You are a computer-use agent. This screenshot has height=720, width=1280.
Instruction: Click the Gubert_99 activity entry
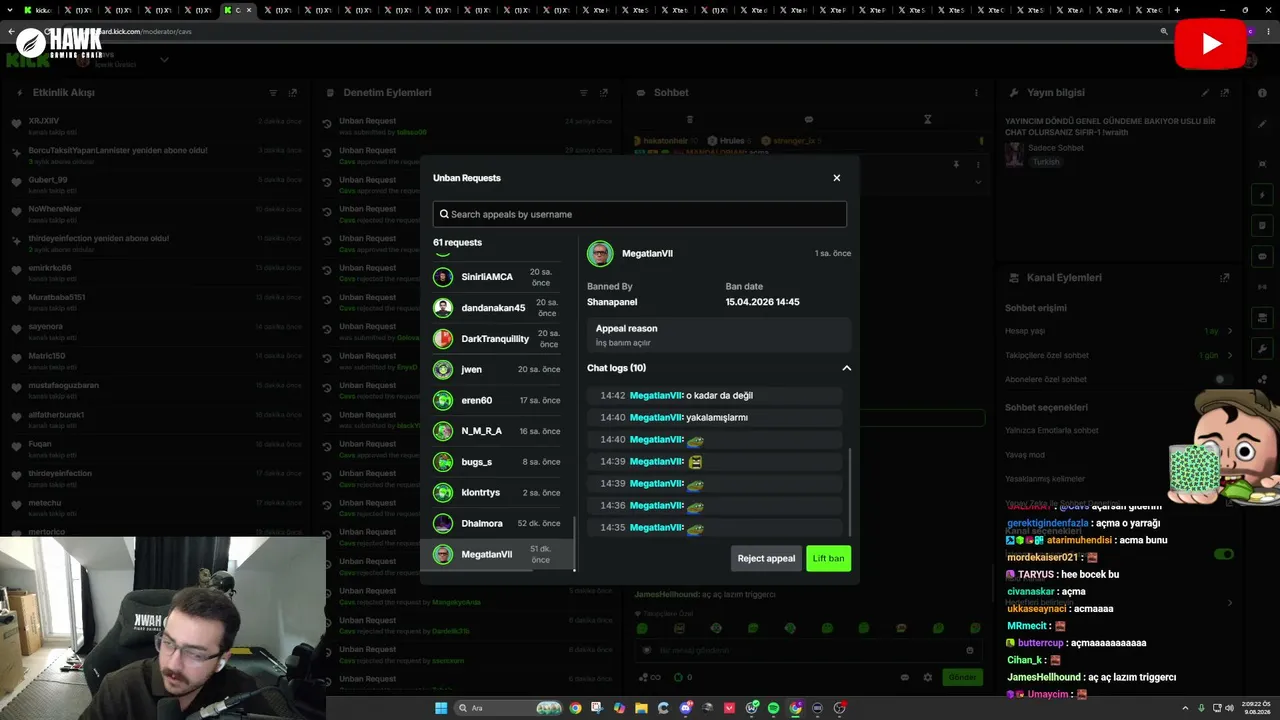pyautogui.click(x=155, y=184)
